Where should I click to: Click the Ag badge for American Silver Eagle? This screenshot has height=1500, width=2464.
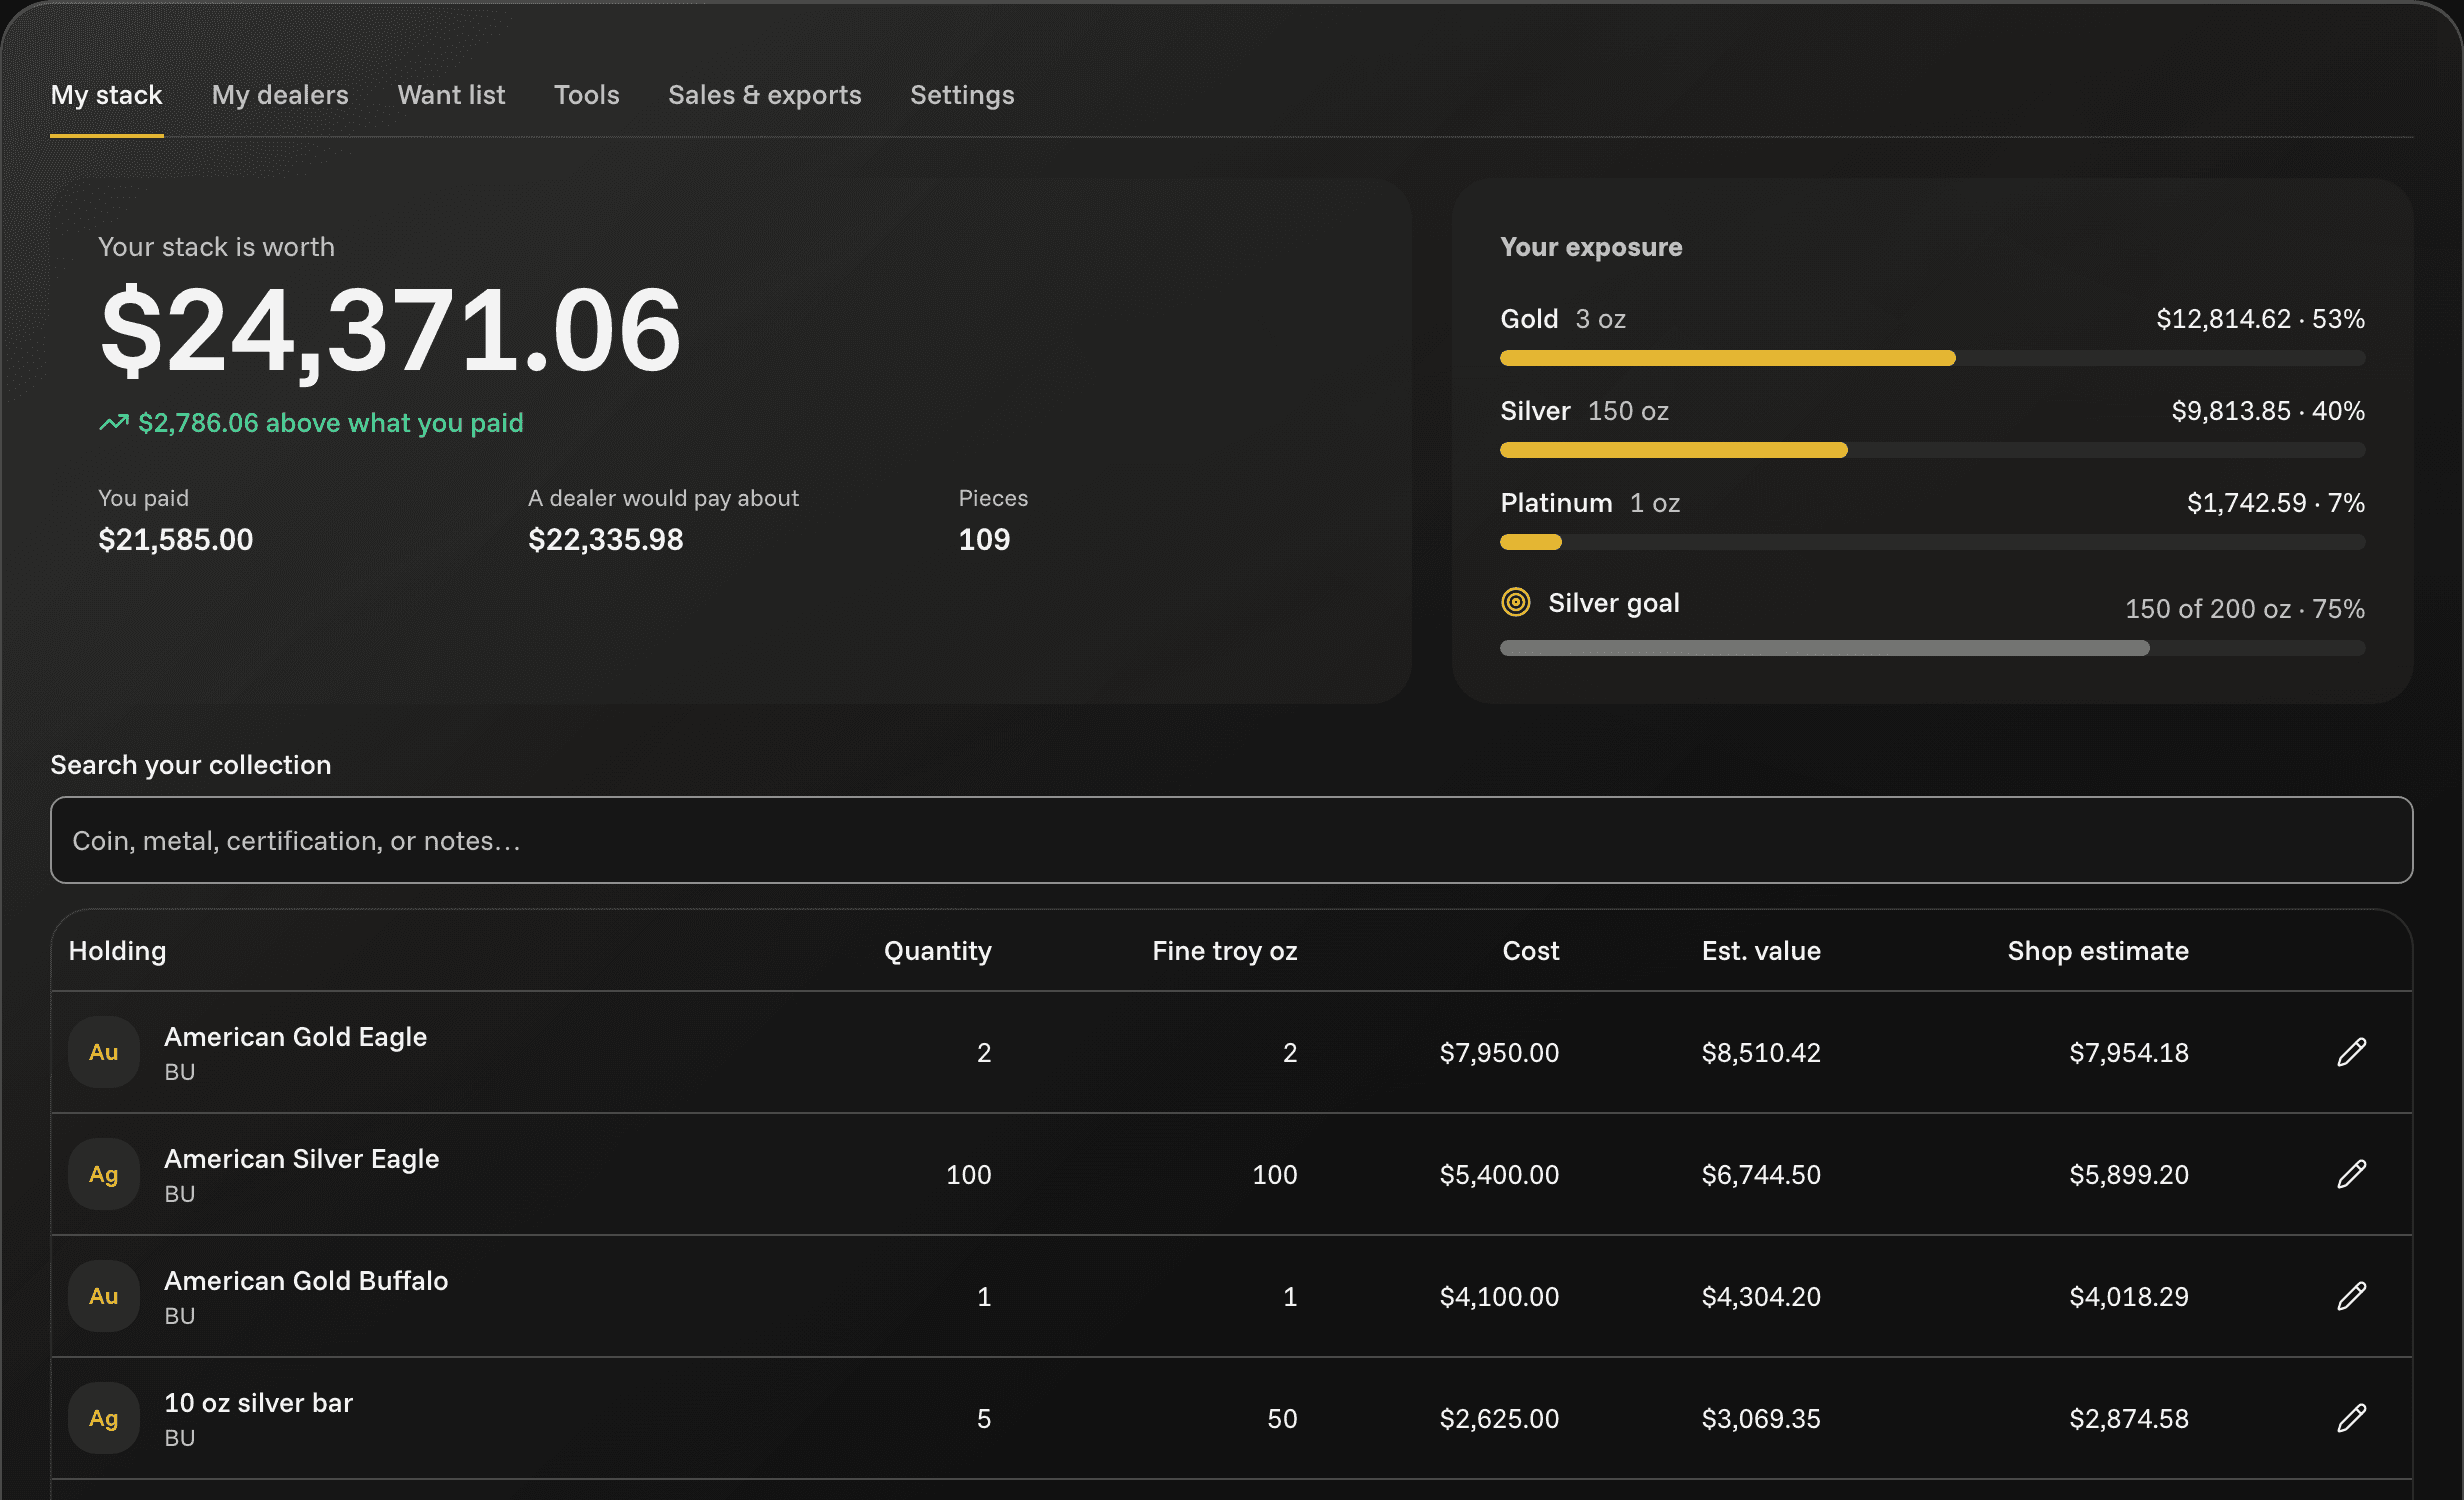104,1174
